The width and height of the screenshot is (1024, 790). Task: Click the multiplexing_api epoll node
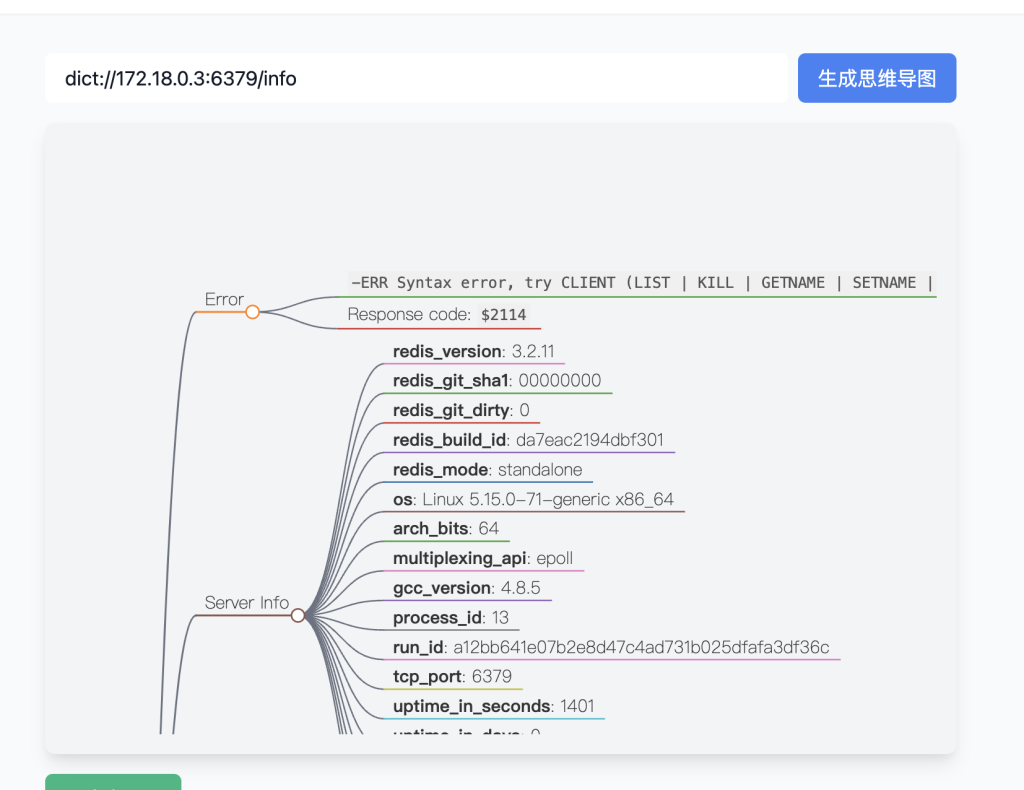click(x=483, y=558)
